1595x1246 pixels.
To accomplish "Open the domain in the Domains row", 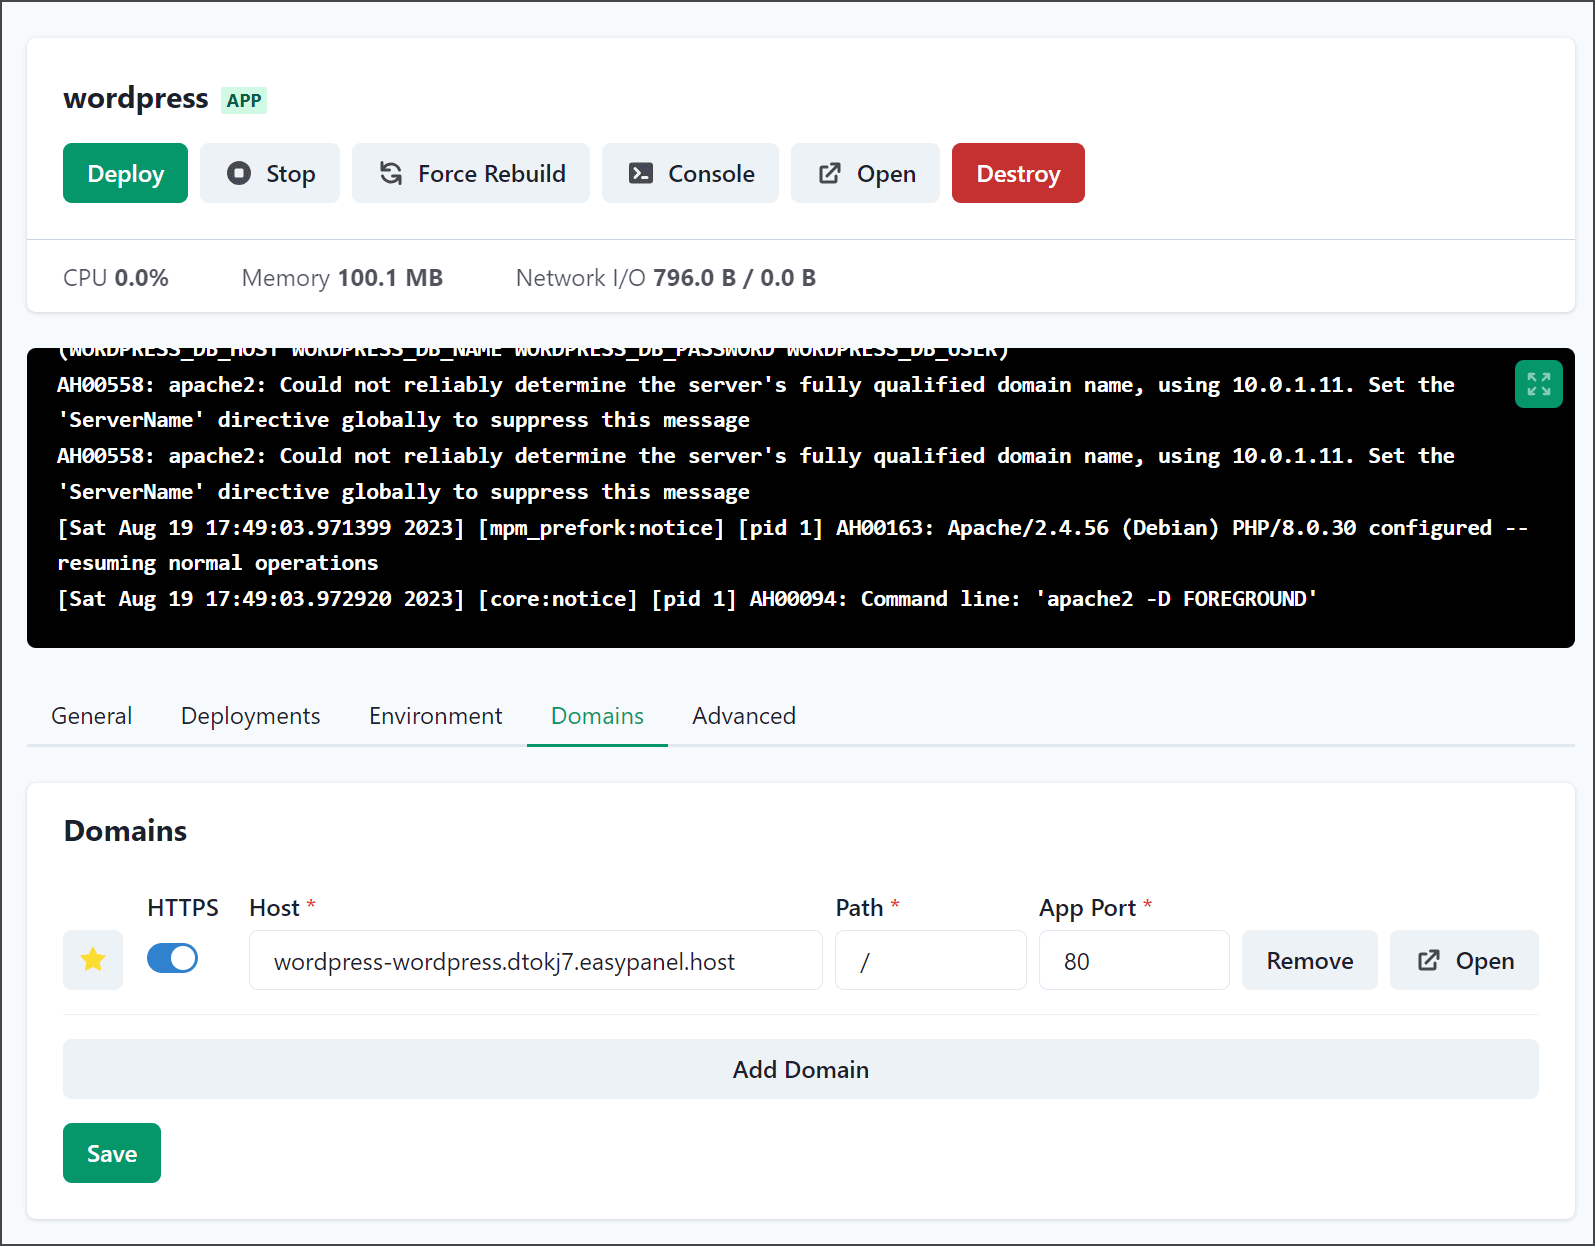I will (x=1464, y=960).
